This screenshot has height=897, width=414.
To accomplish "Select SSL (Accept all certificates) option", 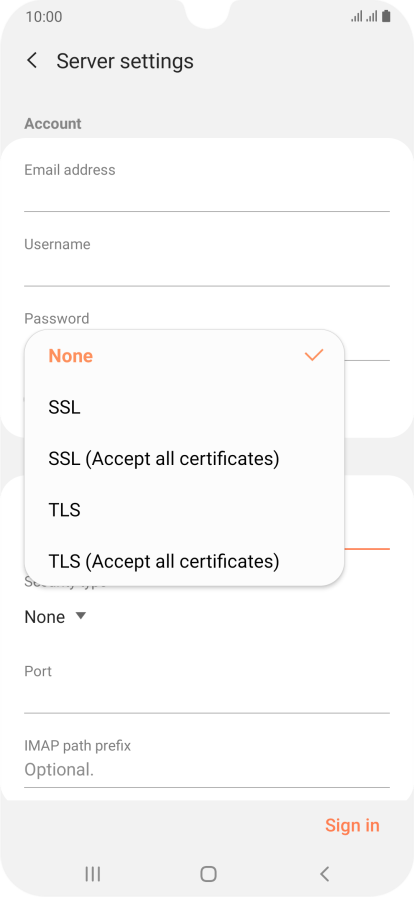I will (184, 459).
